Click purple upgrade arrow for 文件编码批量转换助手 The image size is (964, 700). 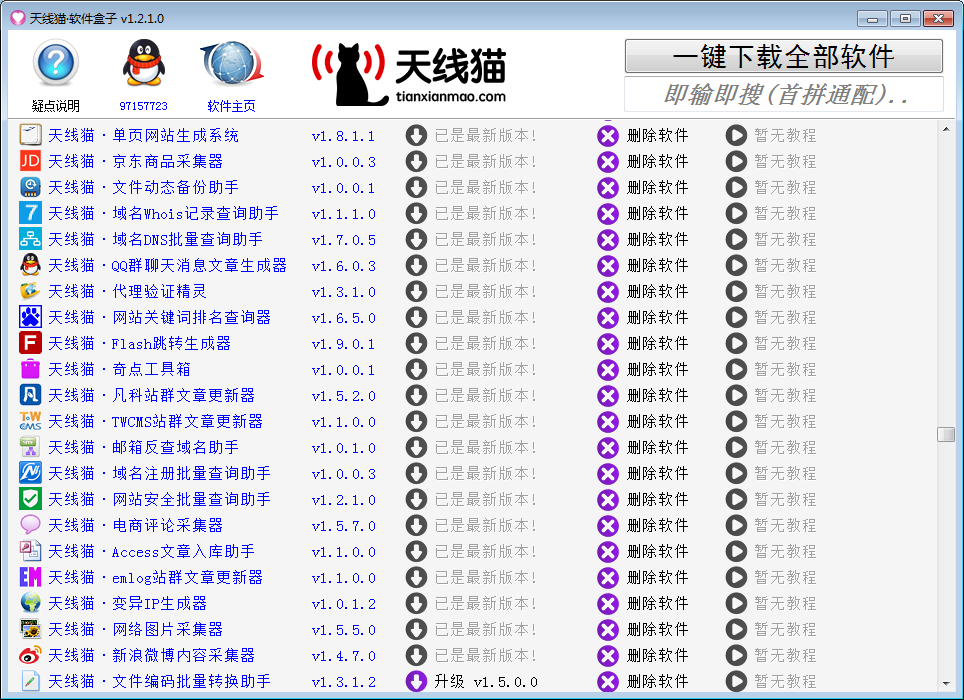pos(416,681)
